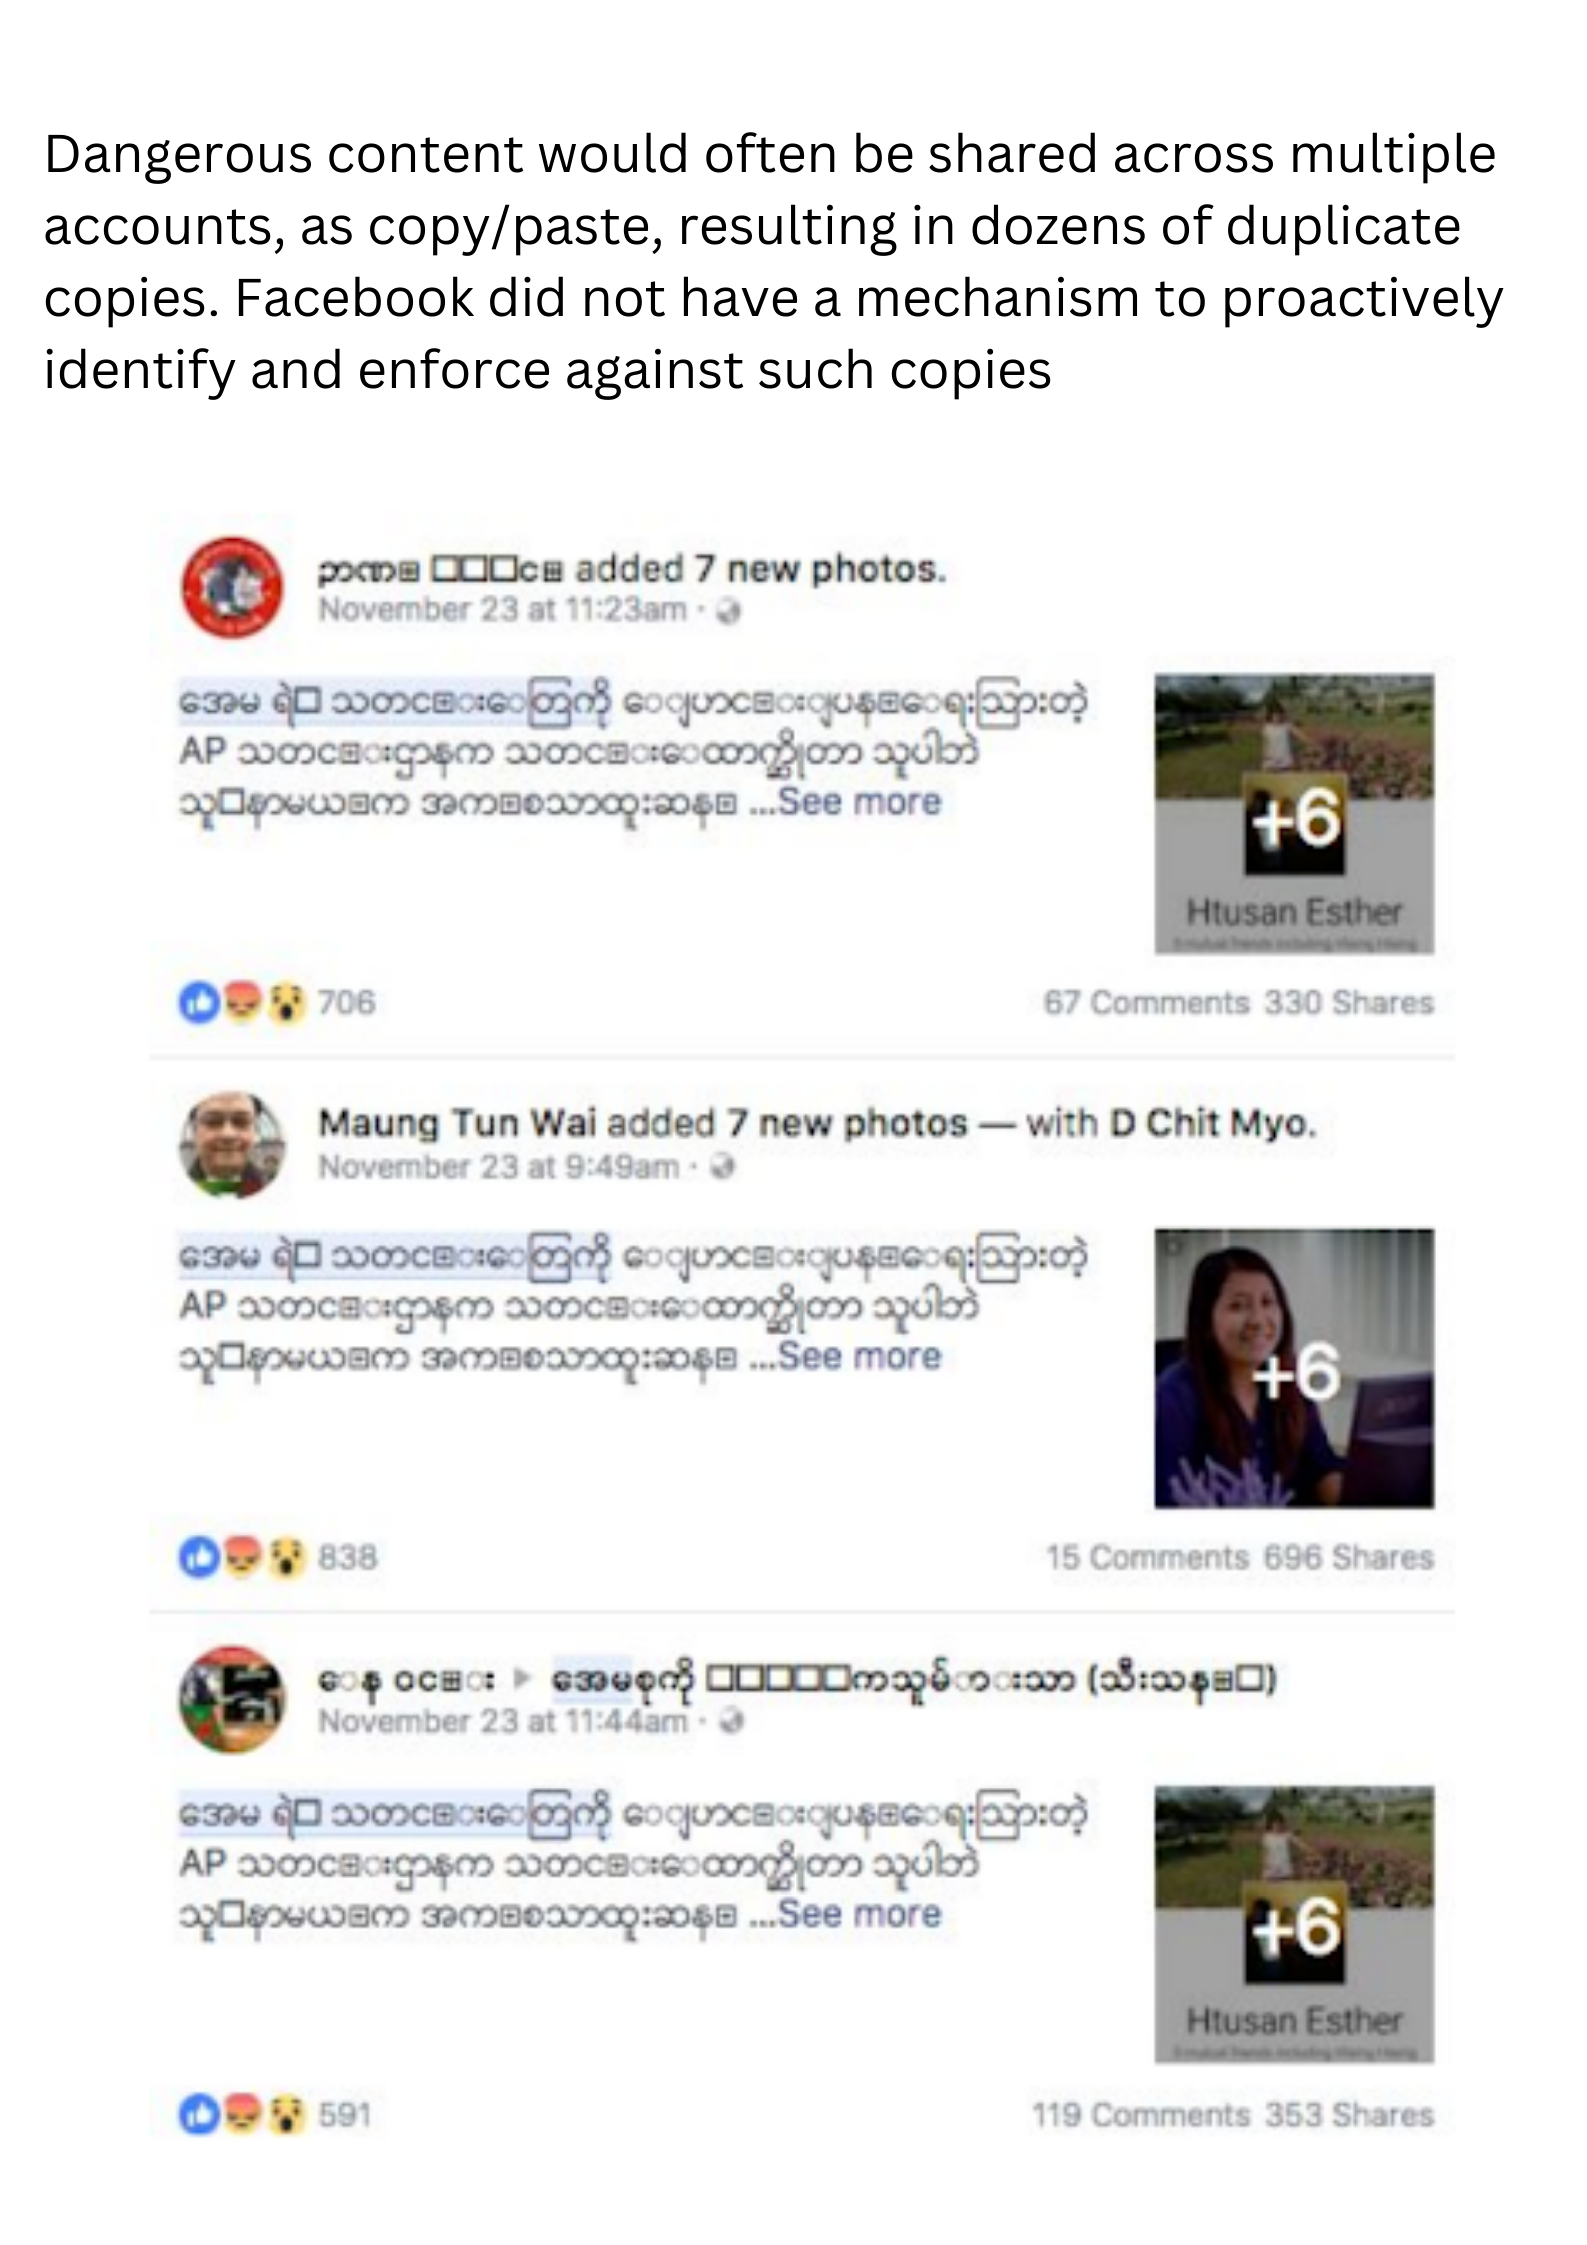1587x2245 pixels.
Task: Click the red circular profile avatar of first post
Action: click(x=232, y=588)
